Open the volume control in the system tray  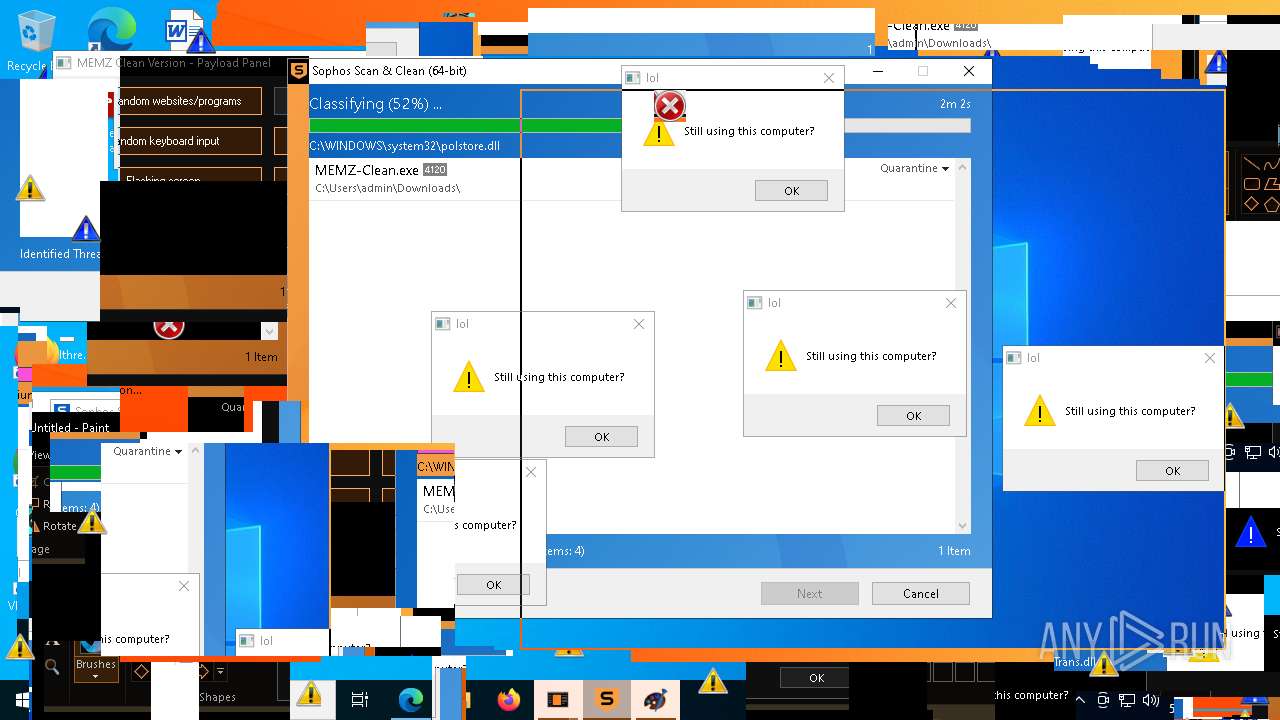pyautogui.click(x=1151, y=700)
